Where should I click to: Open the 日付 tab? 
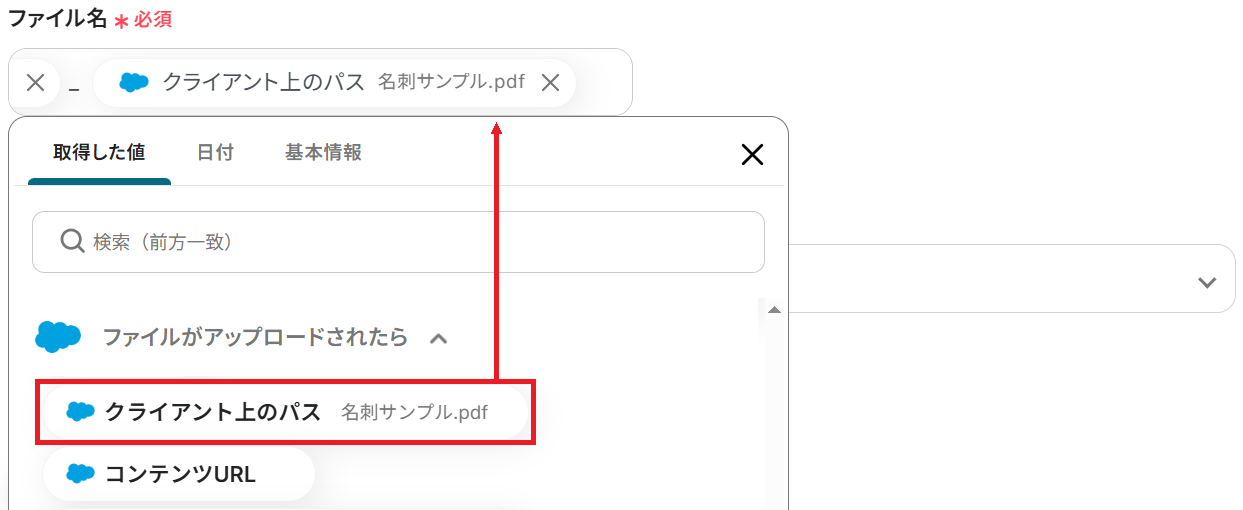pyautogui.click(x=215, y=153)
